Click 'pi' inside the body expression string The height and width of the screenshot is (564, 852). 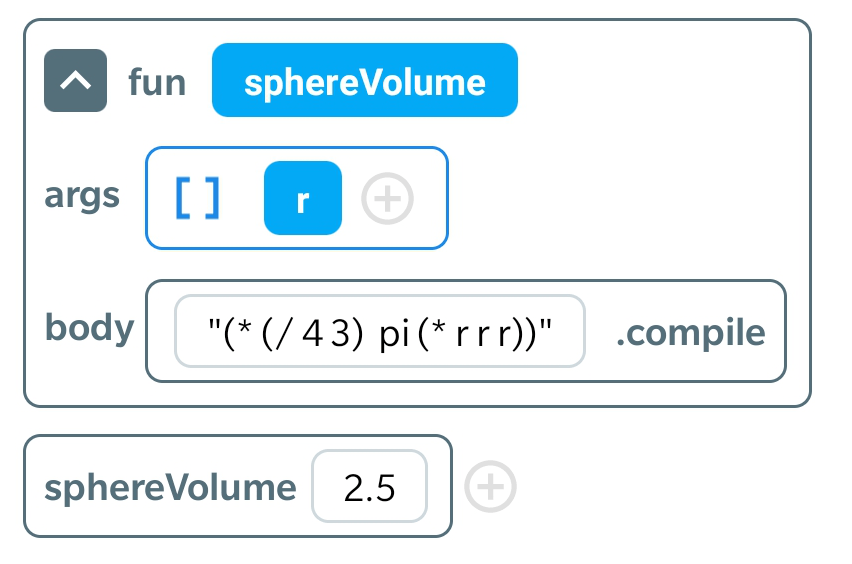coord(396,332)
